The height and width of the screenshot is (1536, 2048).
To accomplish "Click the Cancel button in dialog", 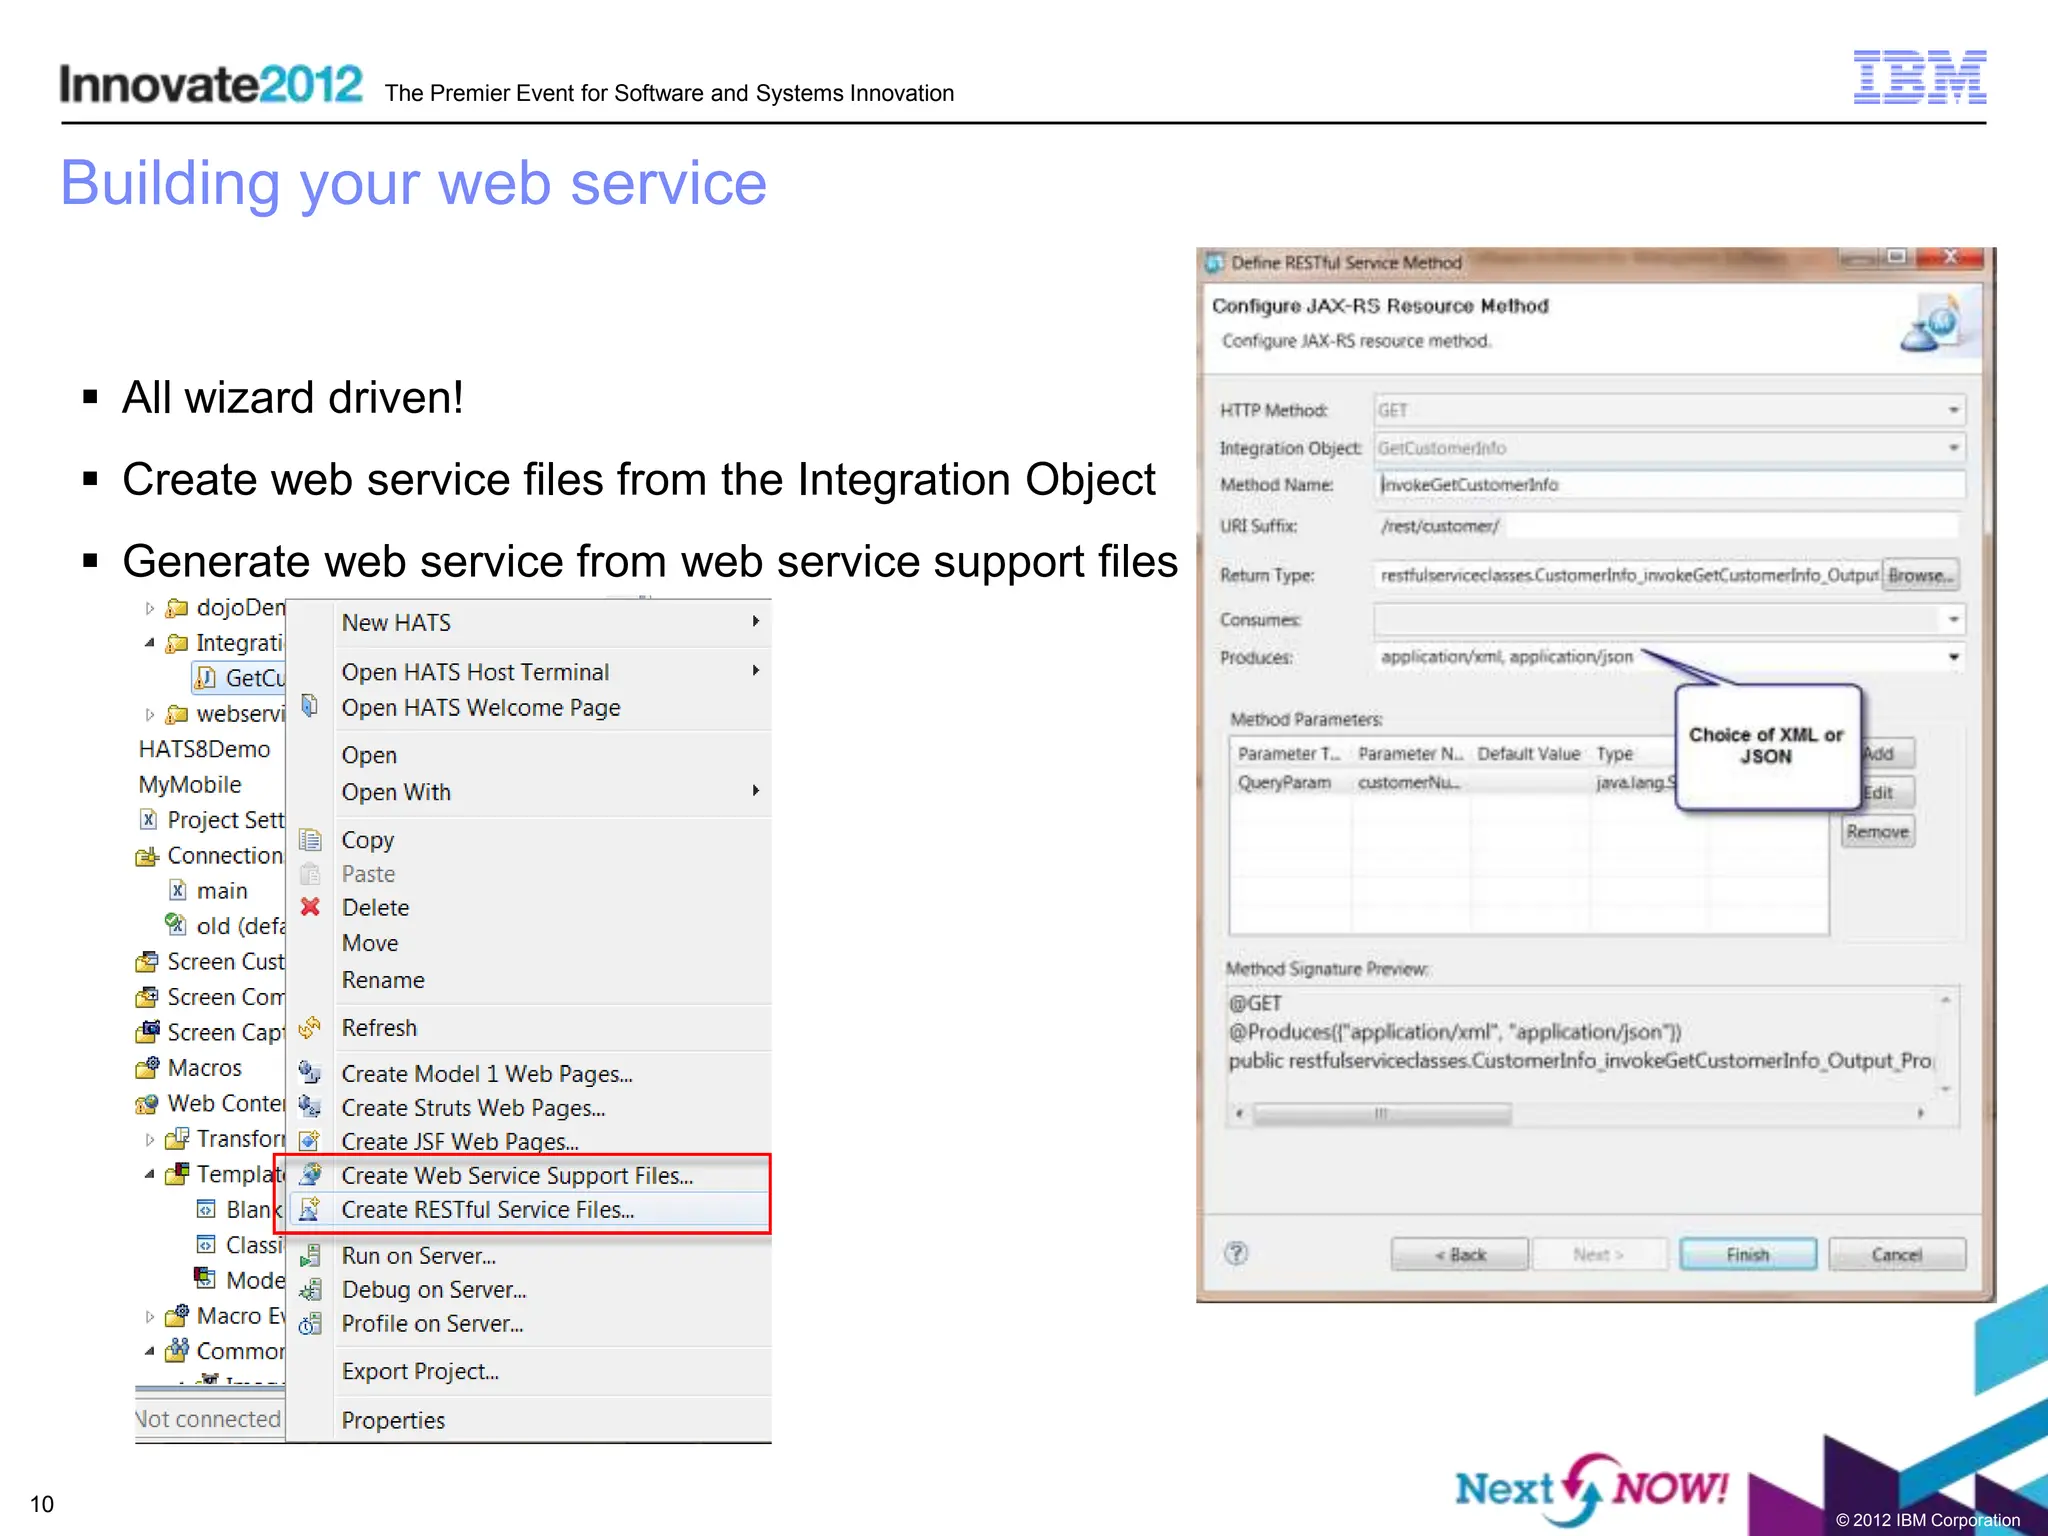I will (x=1897, y=1254).
